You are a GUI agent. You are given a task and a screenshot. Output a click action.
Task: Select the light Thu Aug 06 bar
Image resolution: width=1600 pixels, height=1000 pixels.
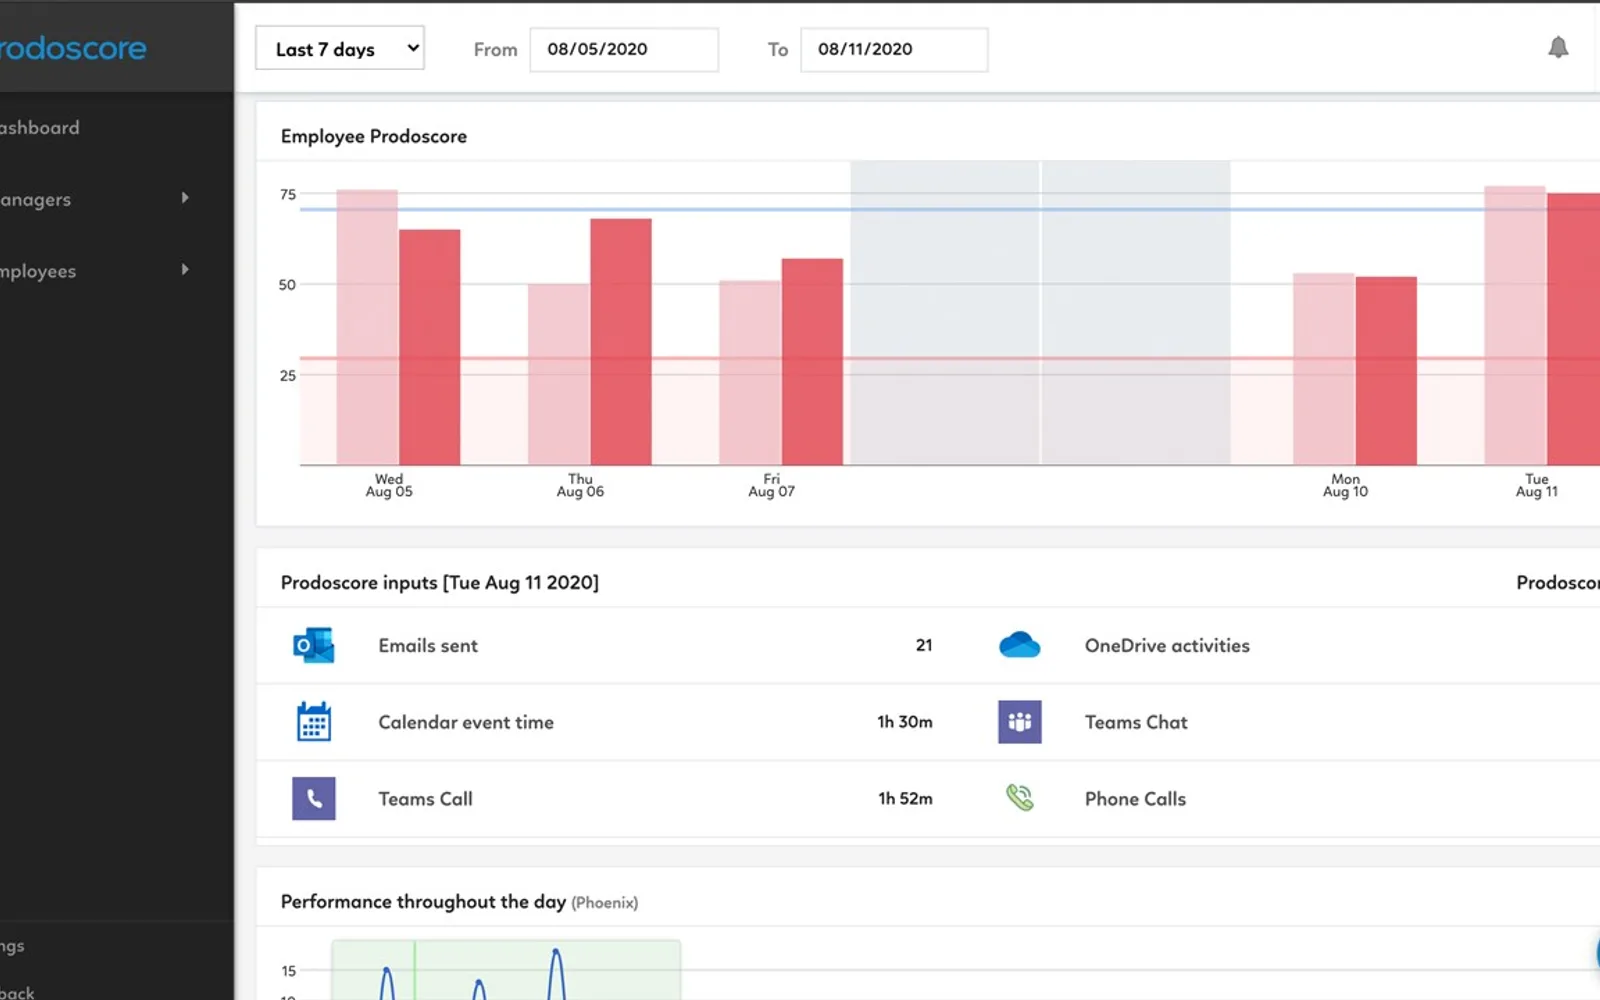[559, 374]
